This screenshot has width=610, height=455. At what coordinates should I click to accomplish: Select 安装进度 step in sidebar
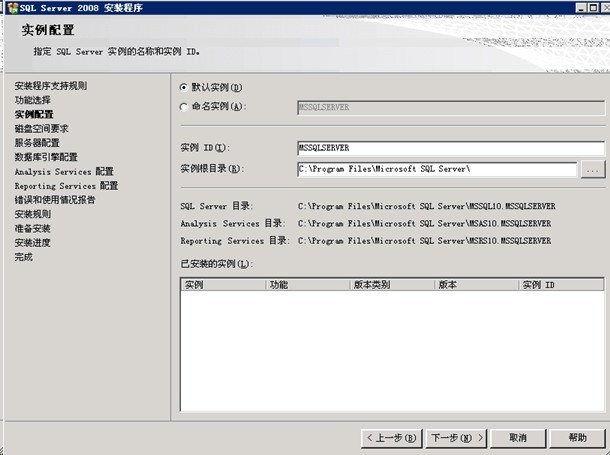(x=33, y=243)
